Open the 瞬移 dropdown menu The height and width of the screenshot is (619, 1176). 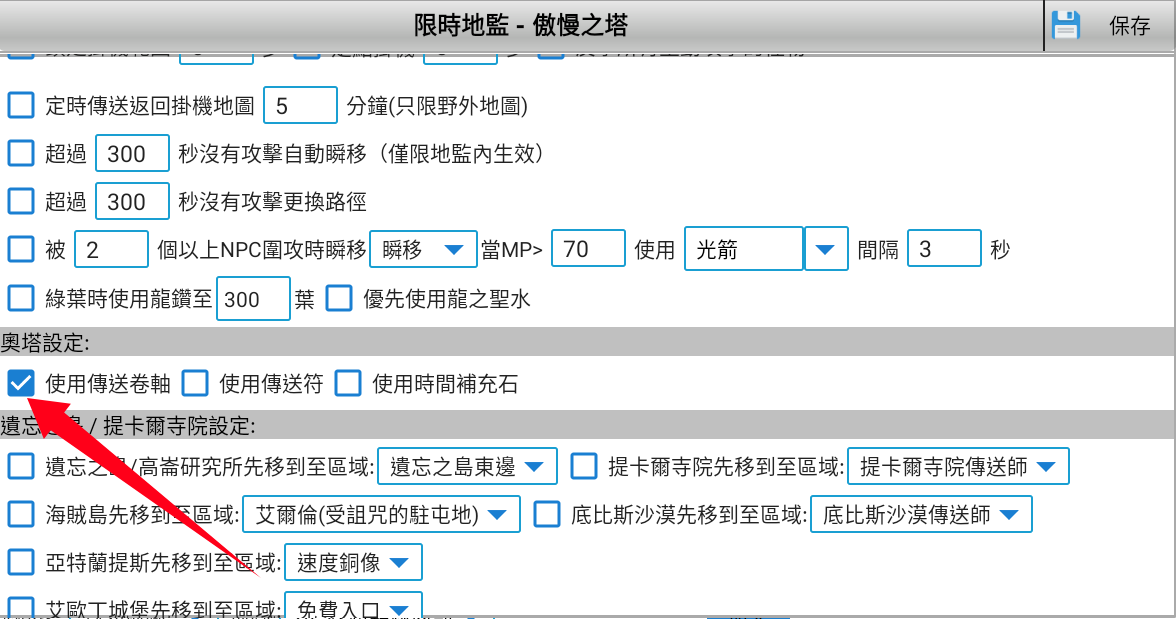422,249
